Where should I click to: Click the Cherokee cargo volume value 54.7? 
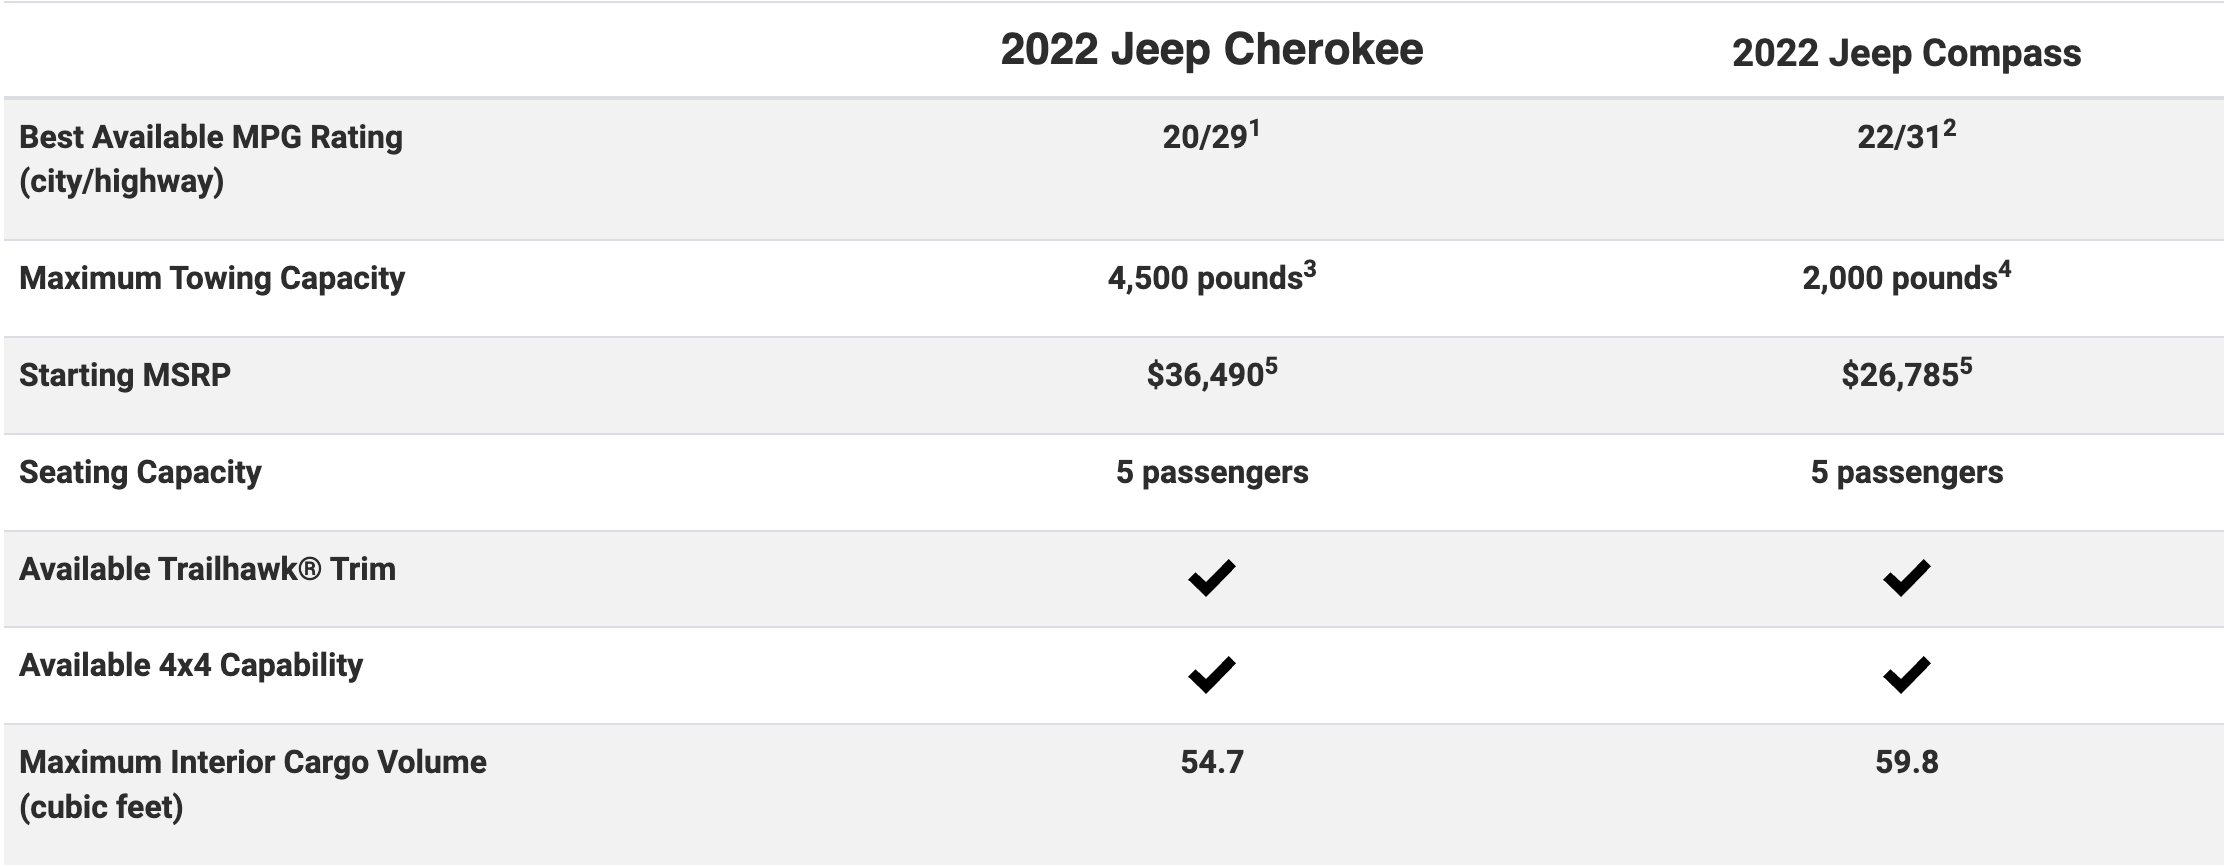(x=1211, y=763)
